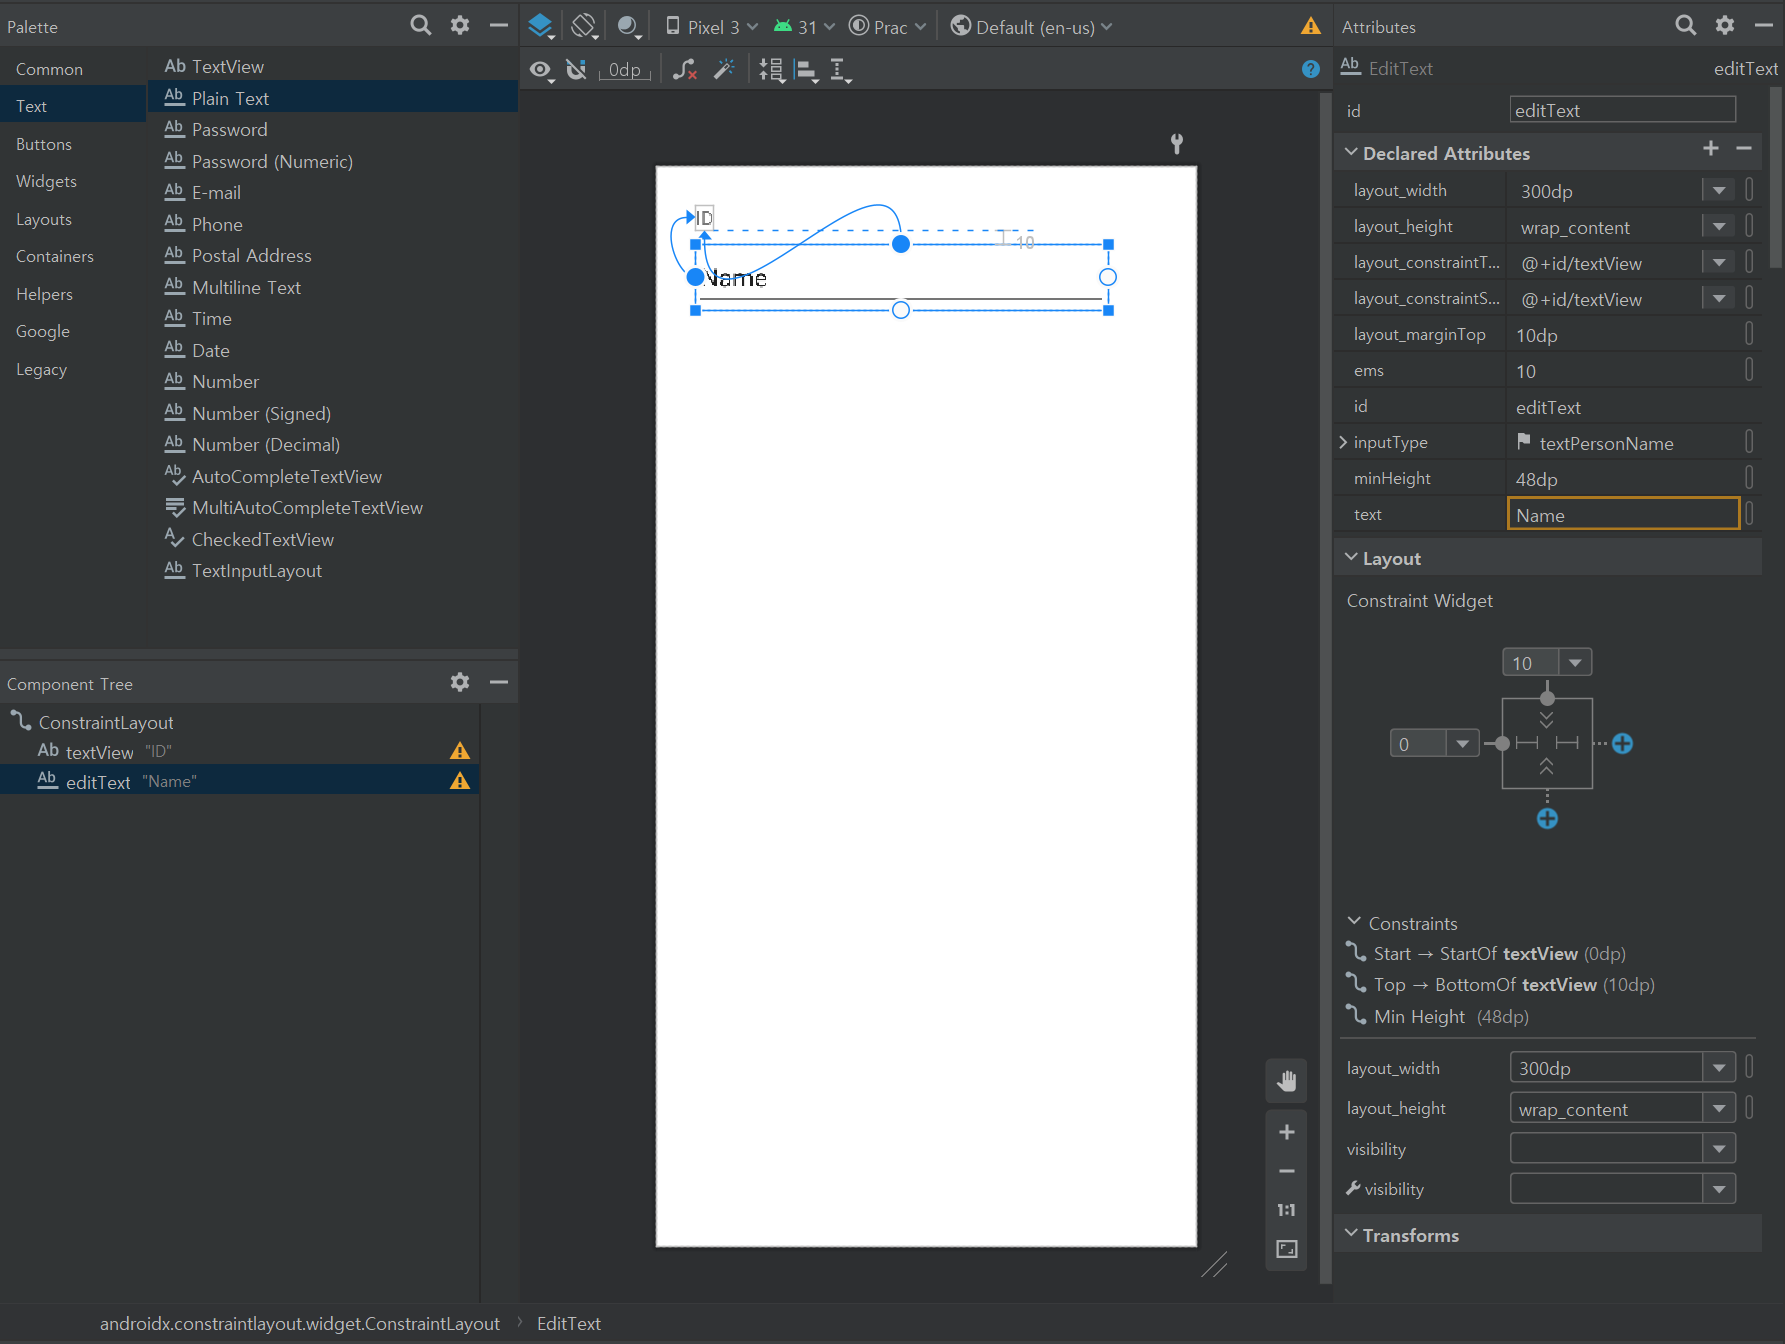
Task: Open Attributes panel settings gear
Action: pos(1725,26)
